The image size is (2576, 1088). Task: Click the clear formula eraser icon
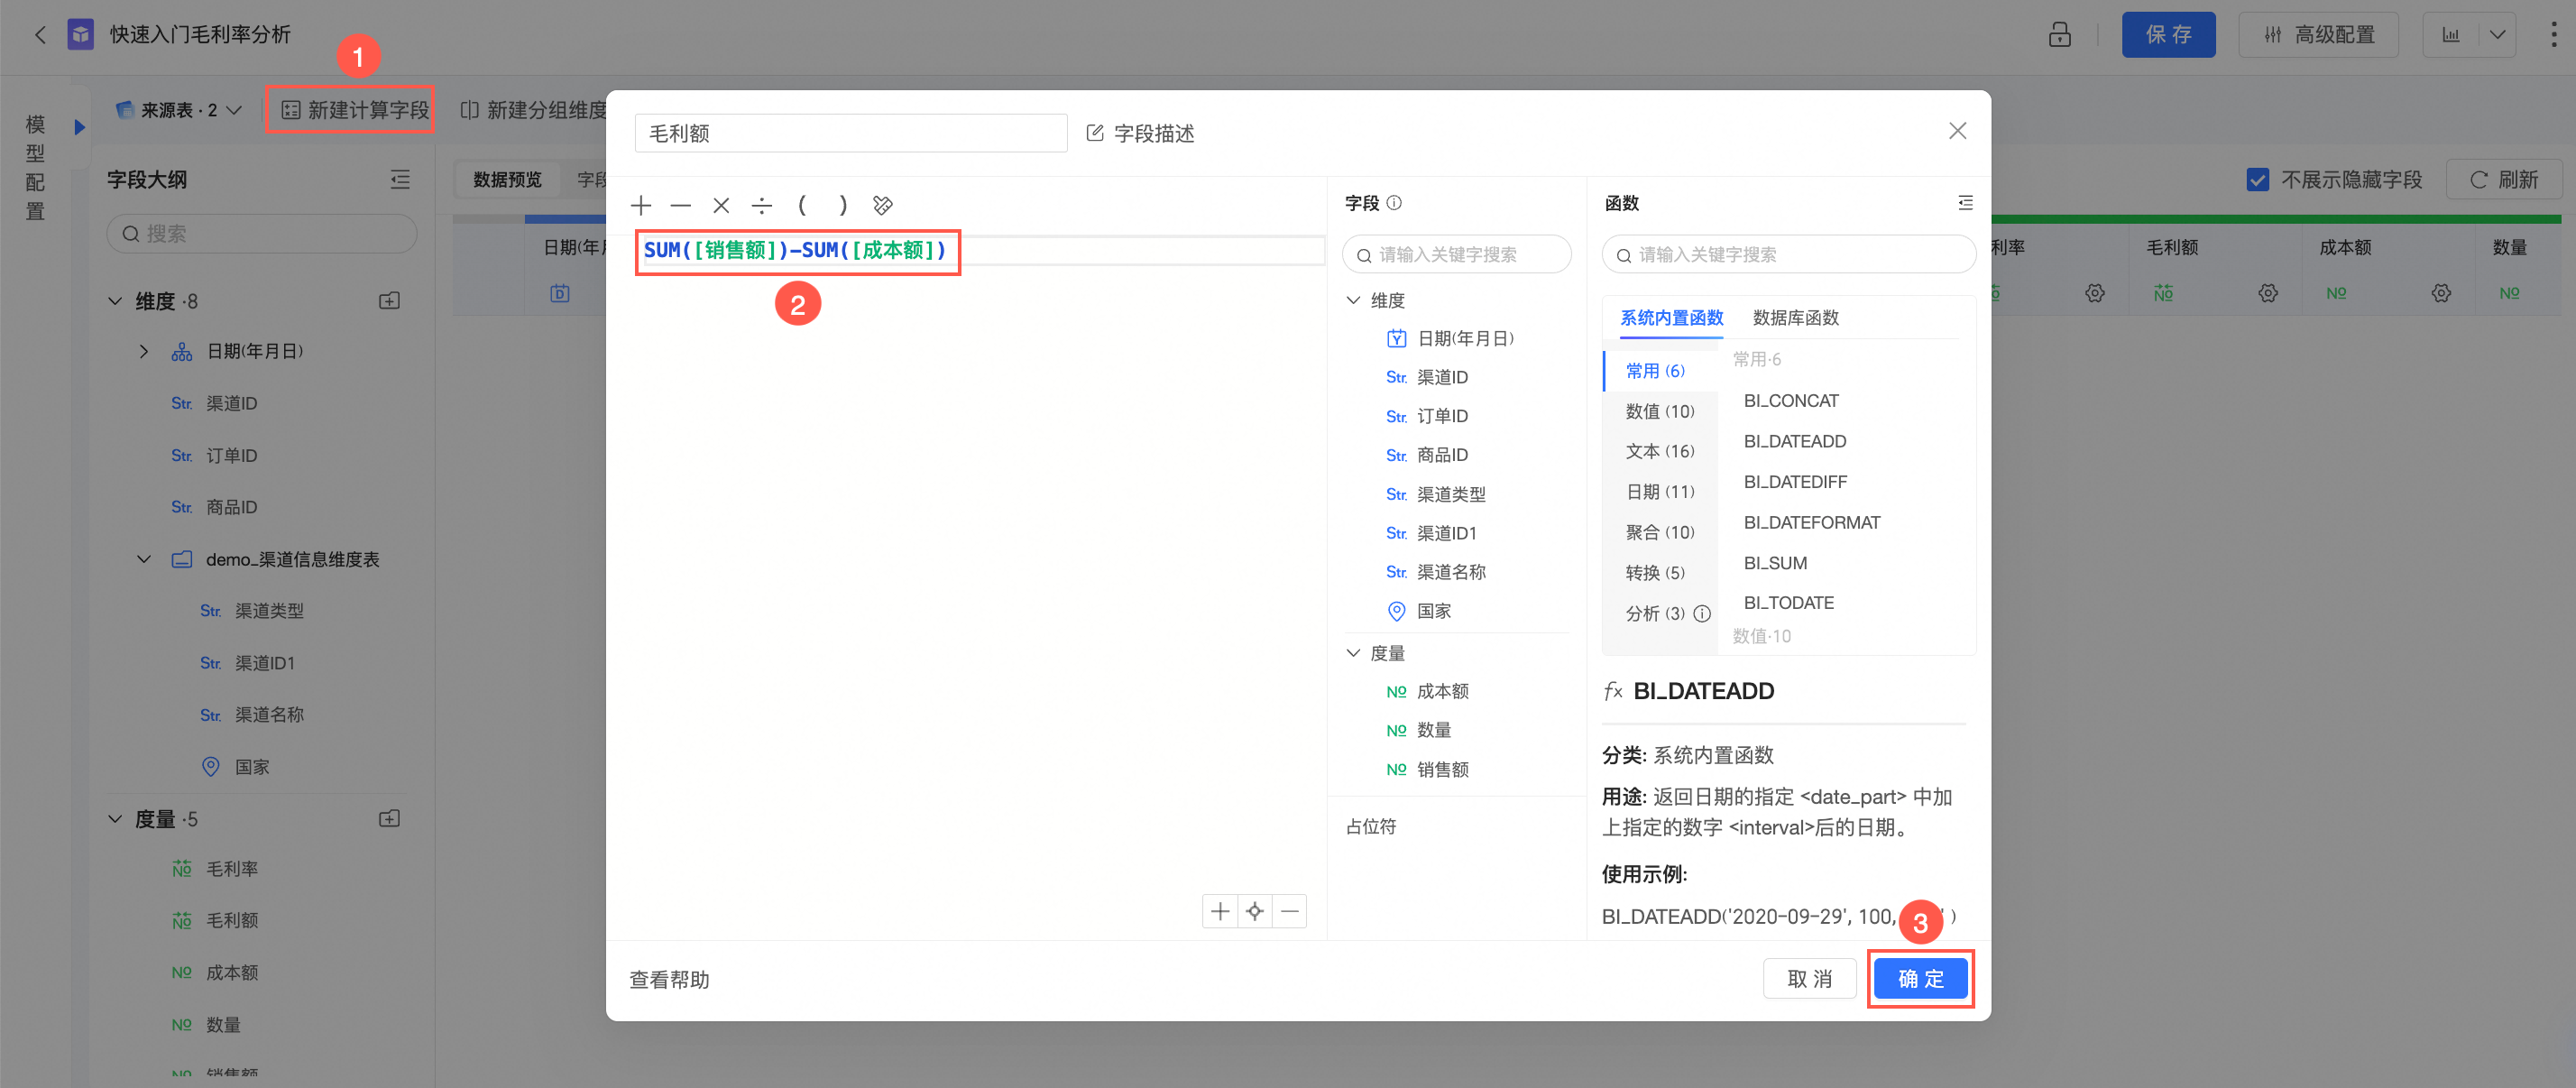click(882, 206)
